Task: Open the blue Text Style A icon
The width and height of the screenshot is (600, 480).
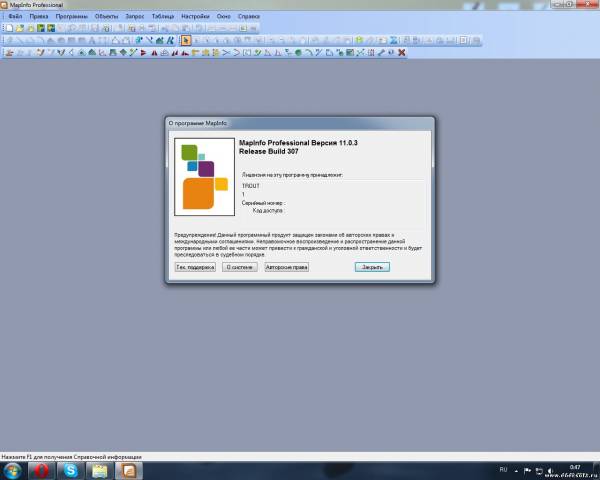Action: [170, 40]
